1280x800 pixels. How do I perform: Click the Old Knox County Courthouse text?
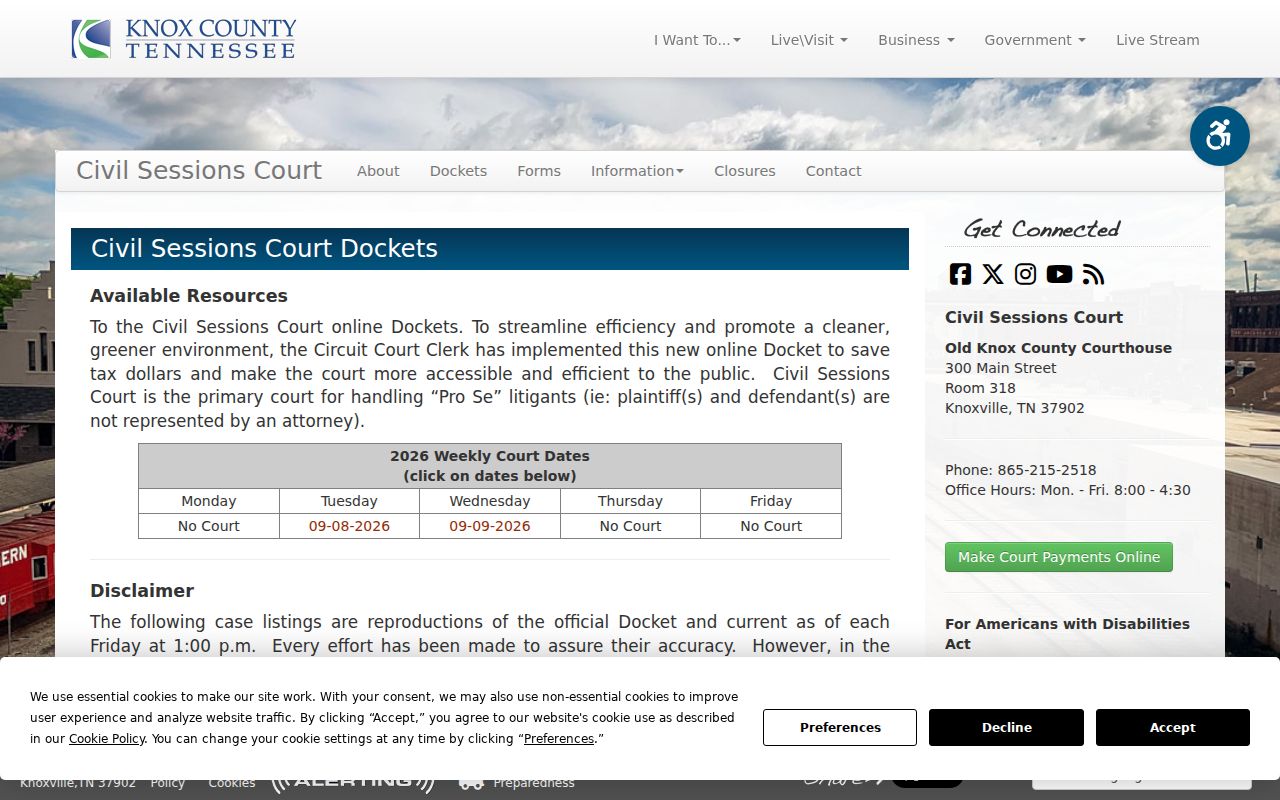coord(1058,348)
